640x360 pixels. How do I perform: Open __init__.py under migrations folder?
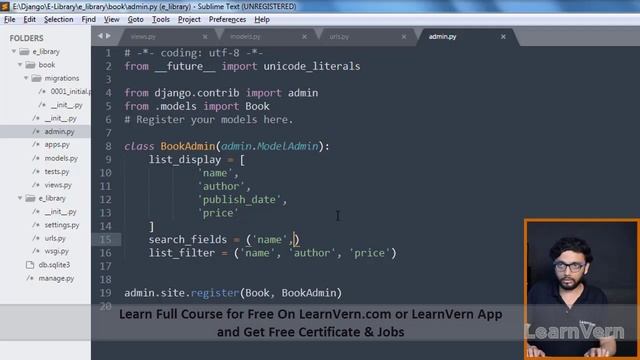coord(67,105)
